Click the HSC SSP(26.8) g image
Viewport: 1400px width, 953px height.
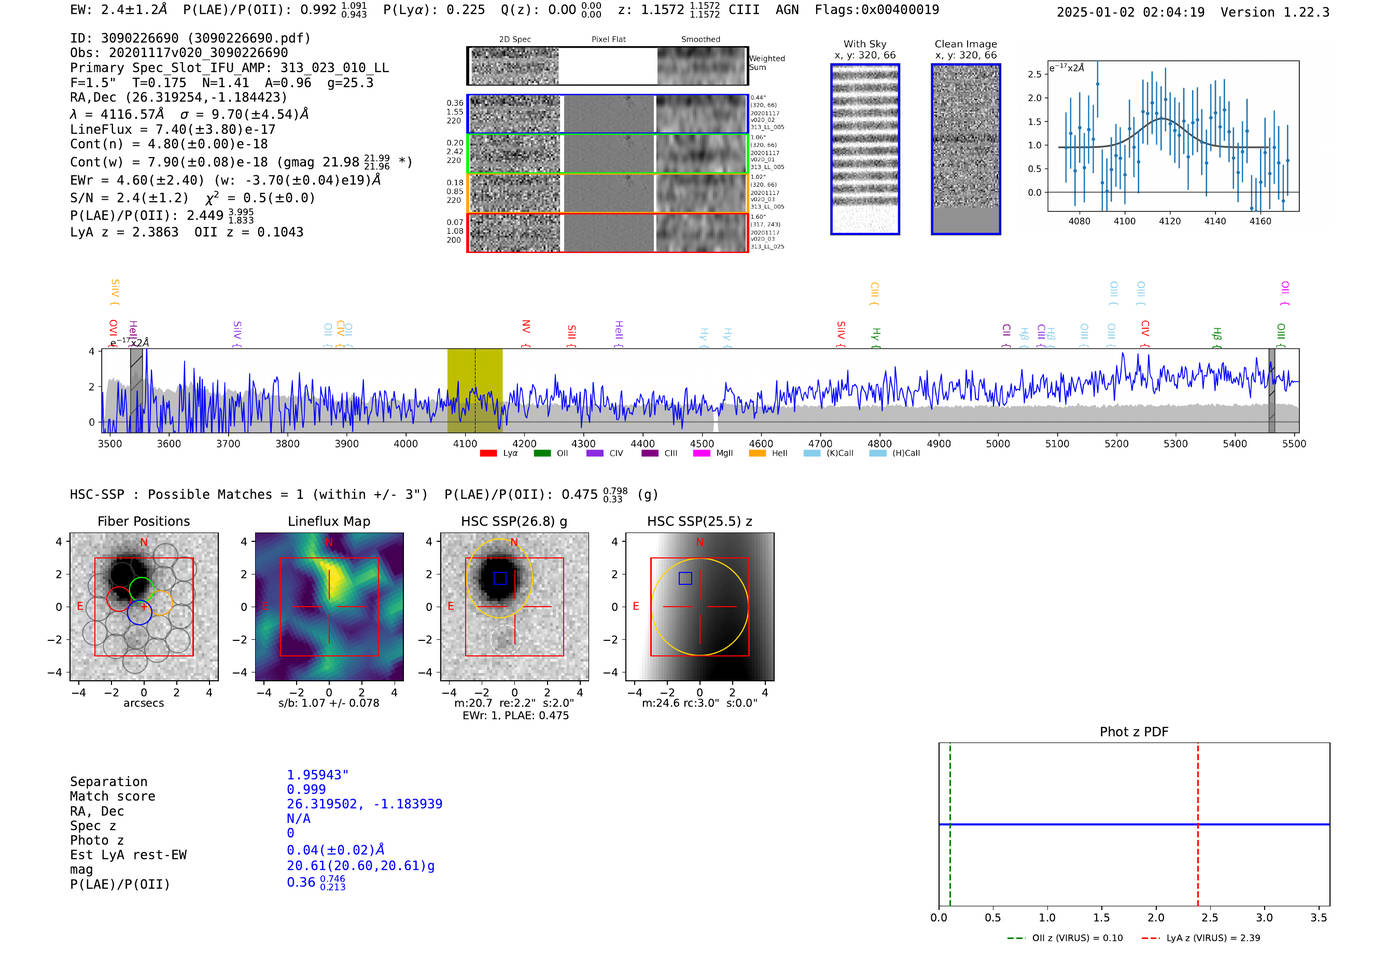coord(514,607)
